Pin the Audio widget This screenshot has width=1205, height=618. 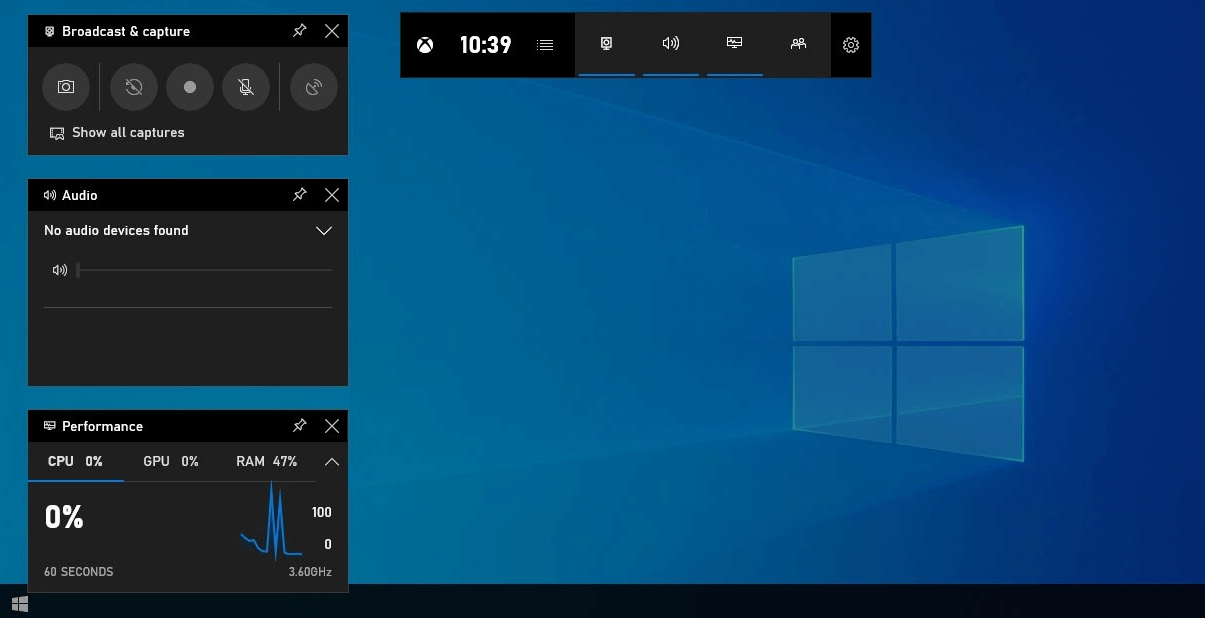(299, 195)
